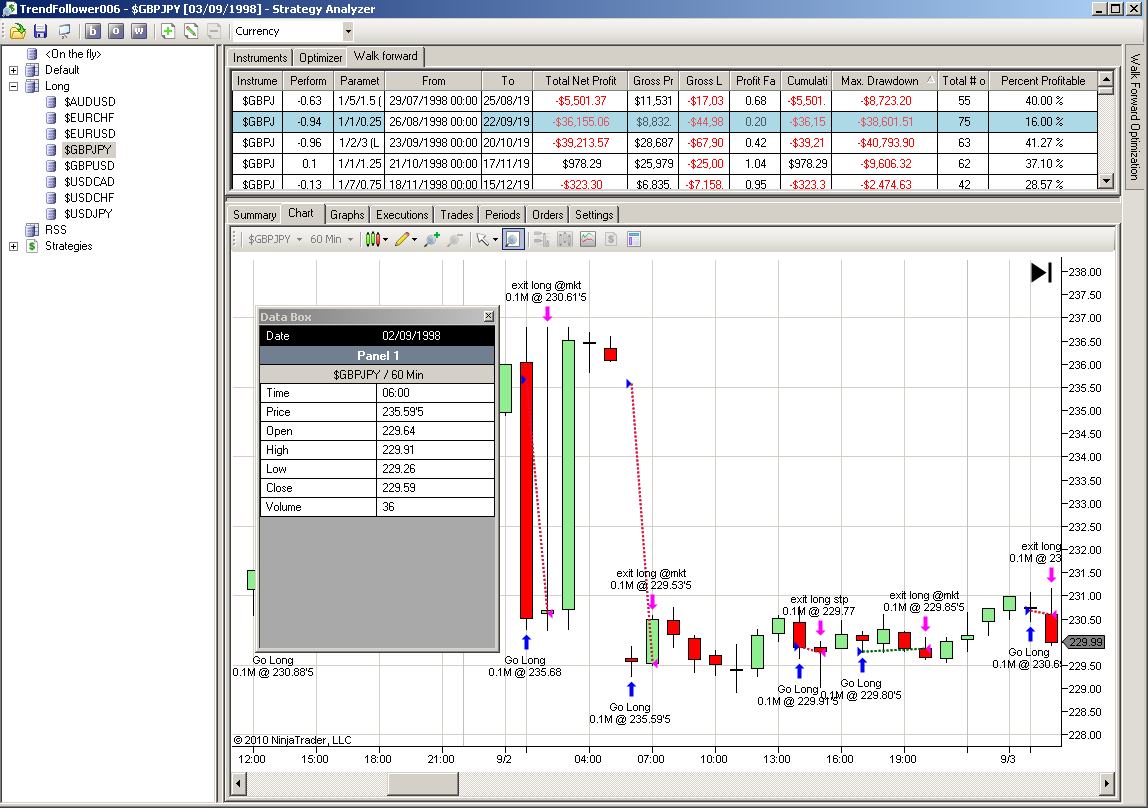
Task: Open the Summary tab
Action: pos(254,214)
